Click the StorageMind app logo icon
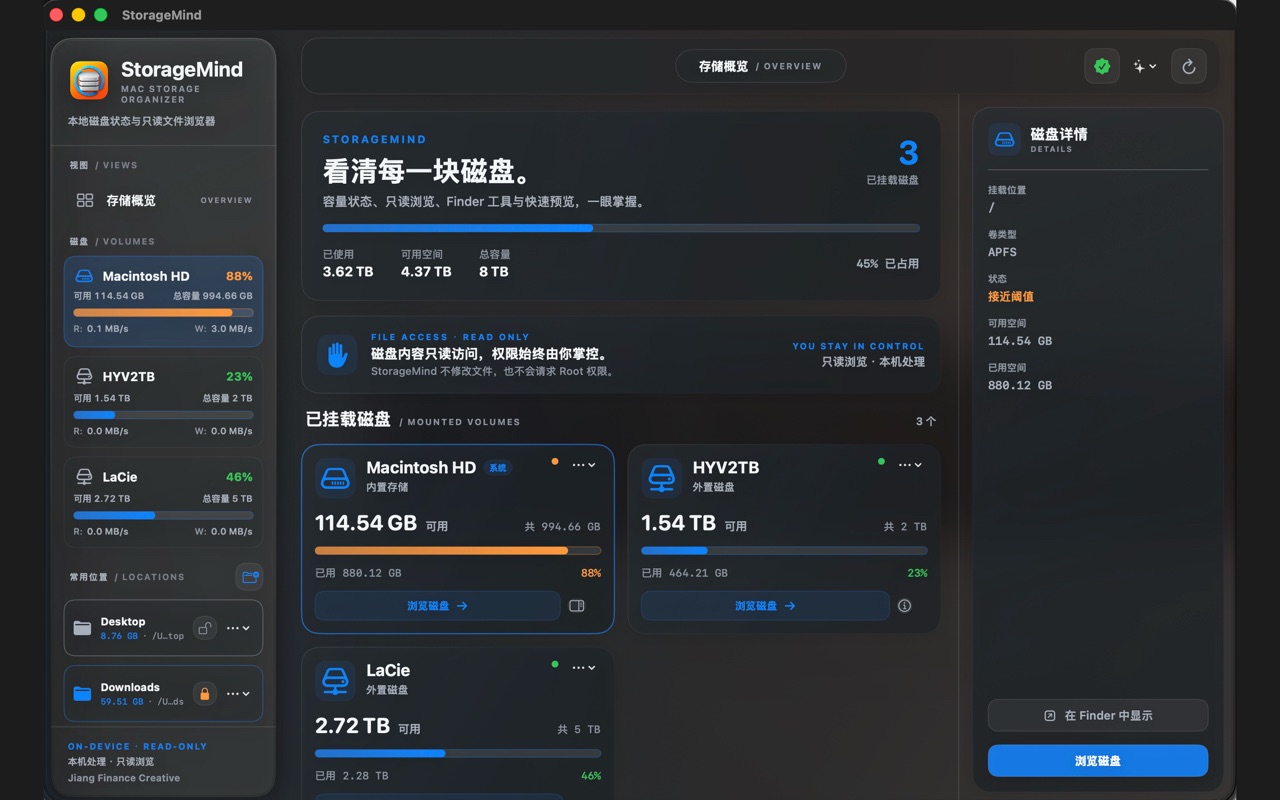This screenshot has width=1280, height=800. [89, 81]
